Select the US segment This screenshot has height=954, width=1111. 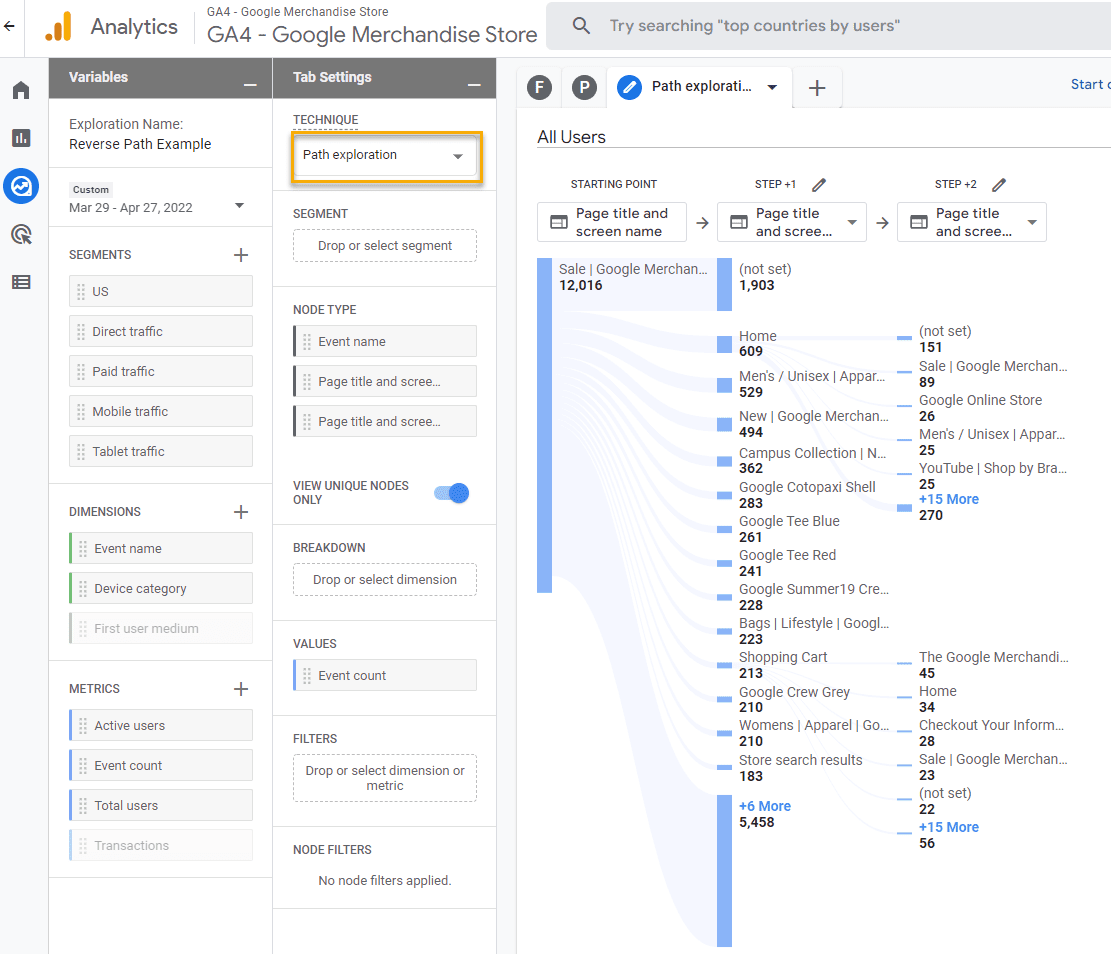click(x=161, y=291)
